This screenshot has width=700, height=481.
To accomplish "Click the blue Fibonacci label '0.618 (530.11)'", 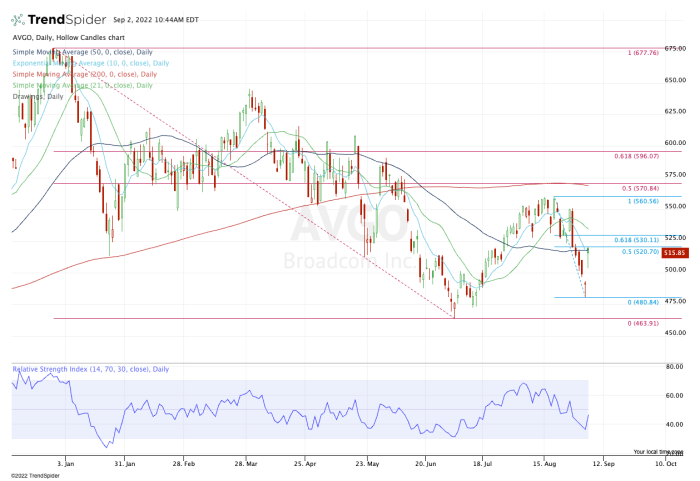I will [637, 240].
